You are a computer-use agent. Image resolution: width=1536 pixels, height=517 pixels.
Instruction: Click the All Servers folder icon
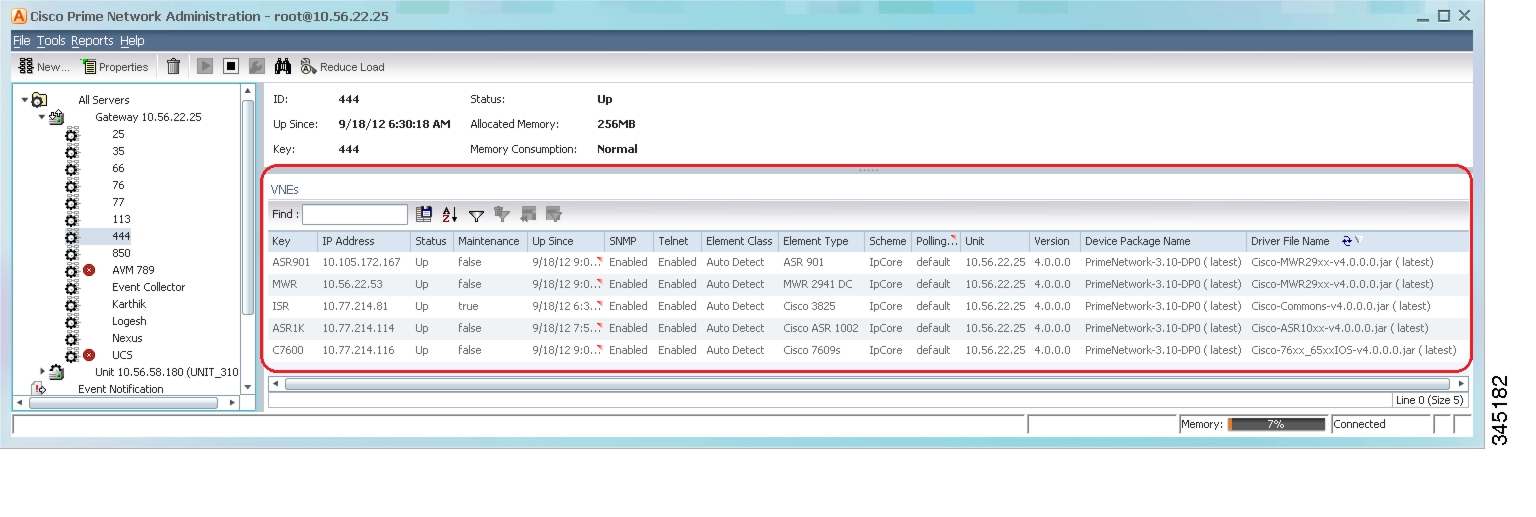(x=38, y=100)
